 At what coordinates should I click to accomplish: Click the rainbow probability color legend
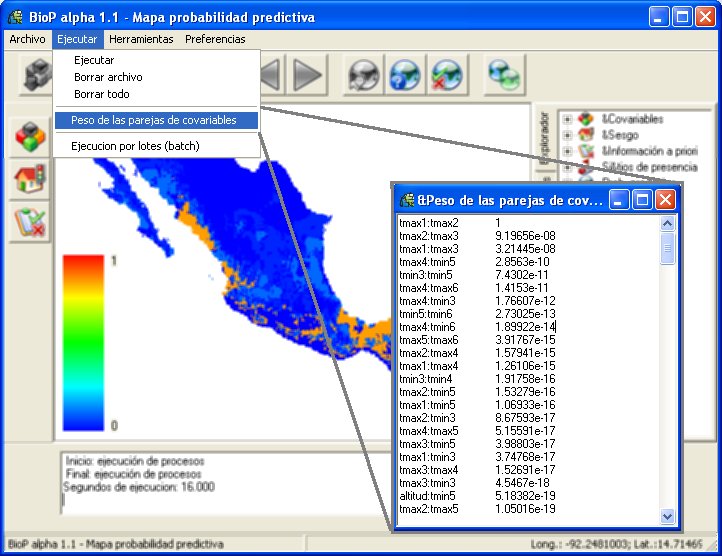[83, 343]
